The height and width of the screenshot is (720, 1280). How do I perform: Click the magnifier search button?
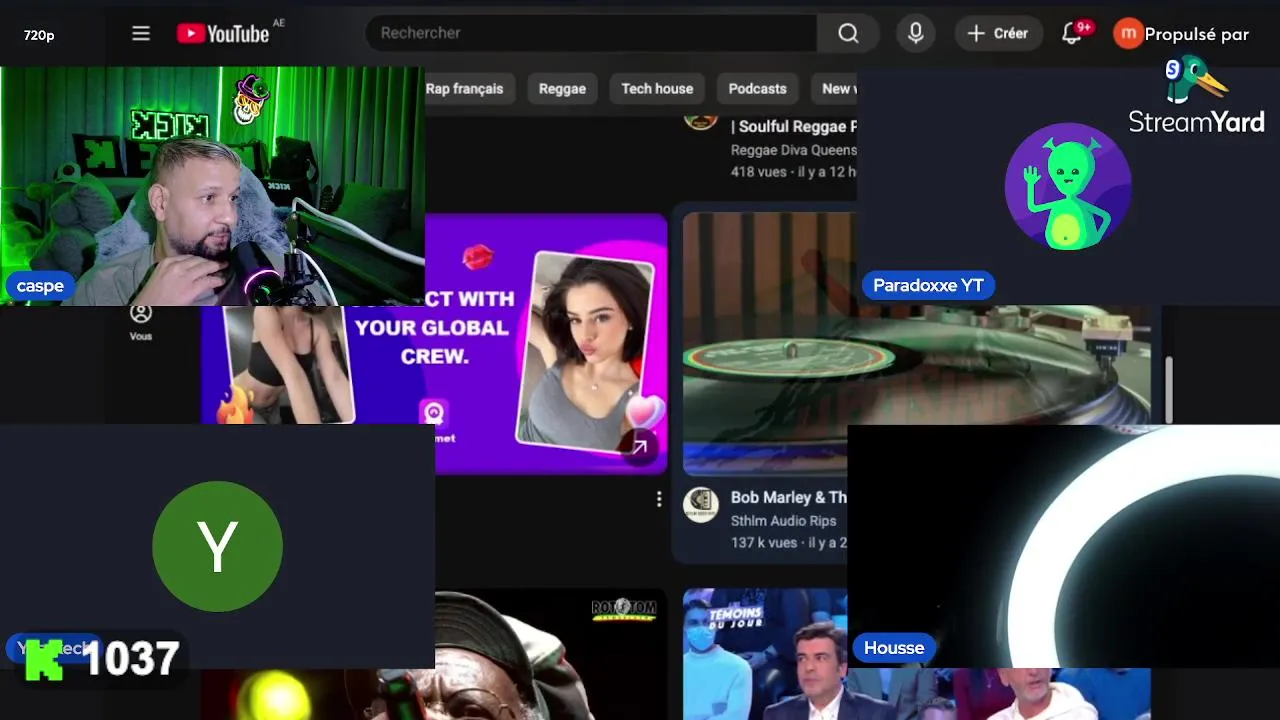click(848, 33)
